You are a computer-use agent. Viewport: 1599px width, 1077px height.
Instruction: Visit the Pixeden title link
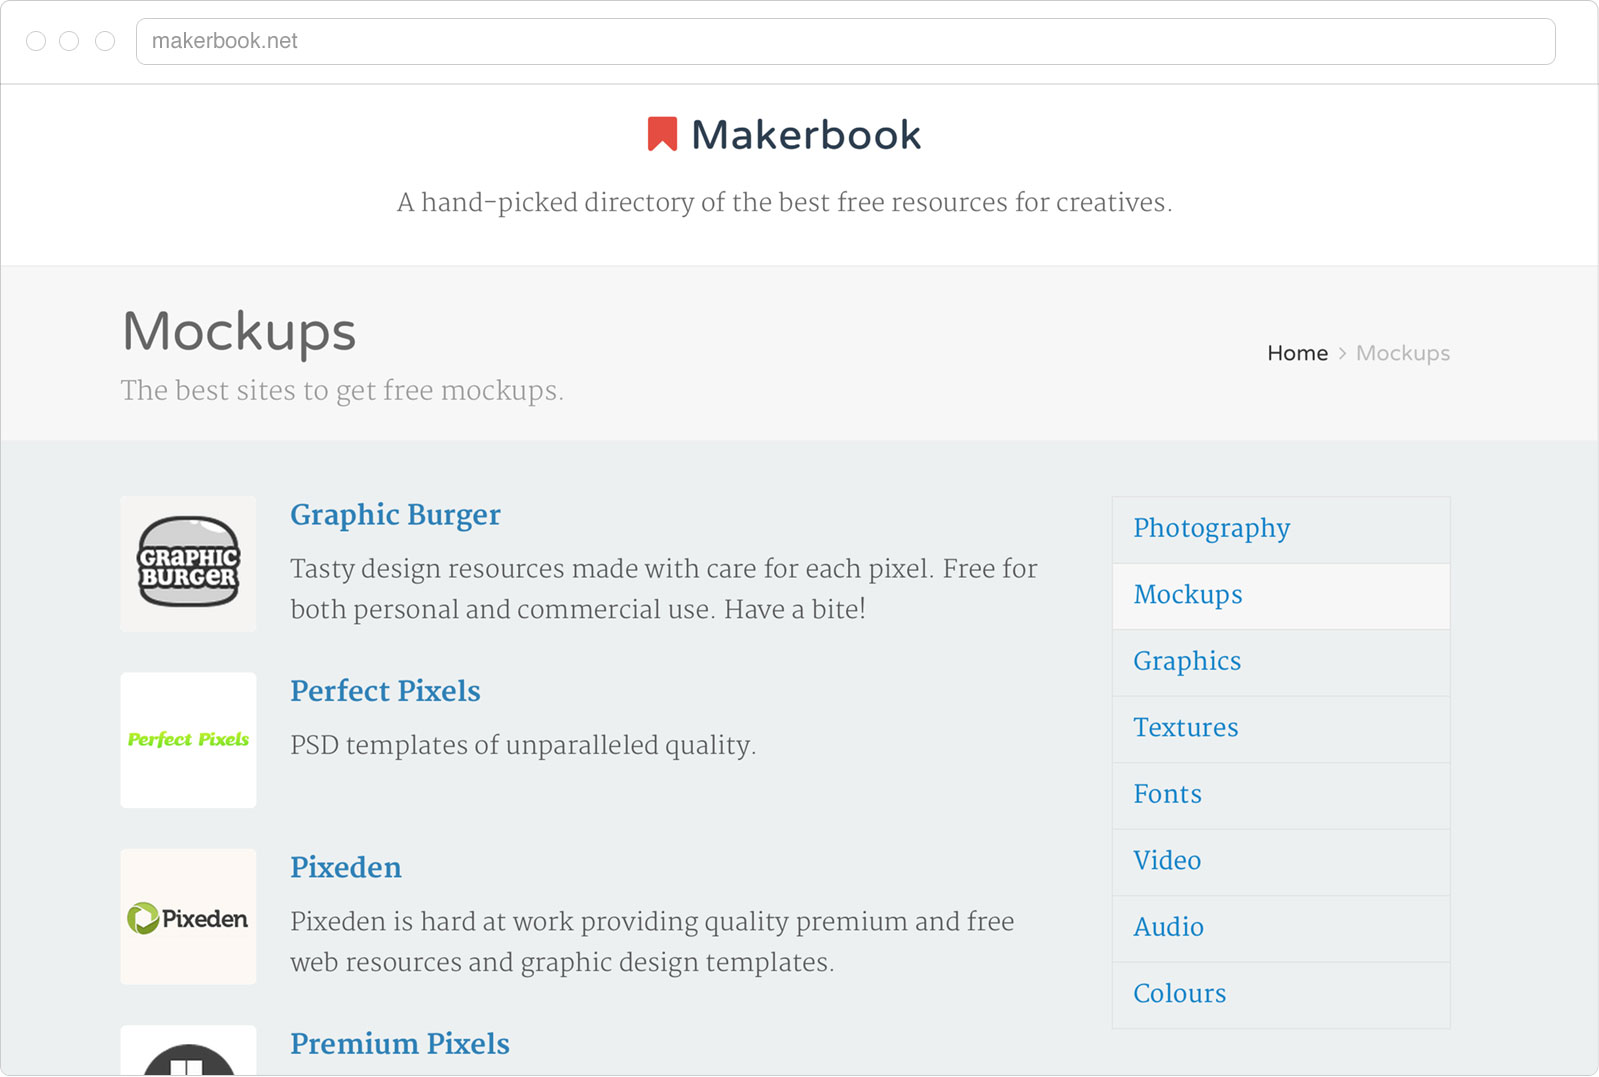point(346,868)
